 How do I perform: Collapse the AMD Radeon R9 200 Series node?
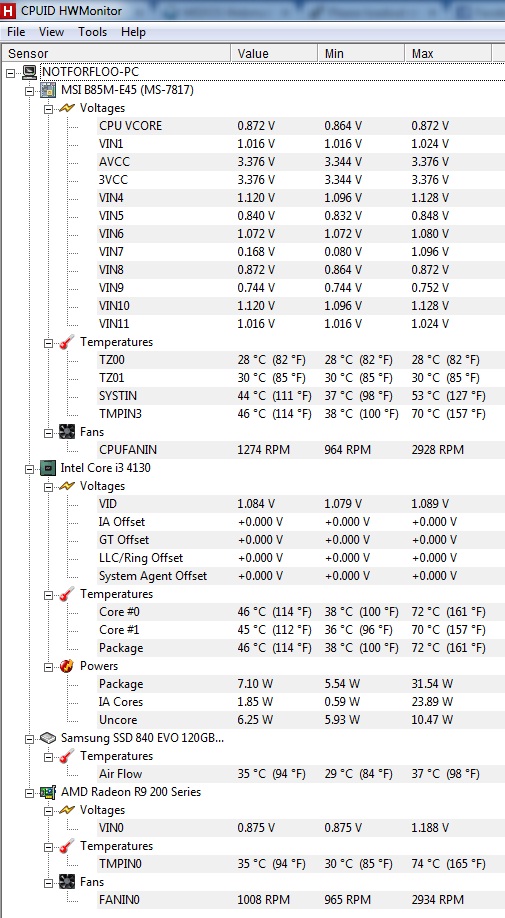click(x=29, y=793)
